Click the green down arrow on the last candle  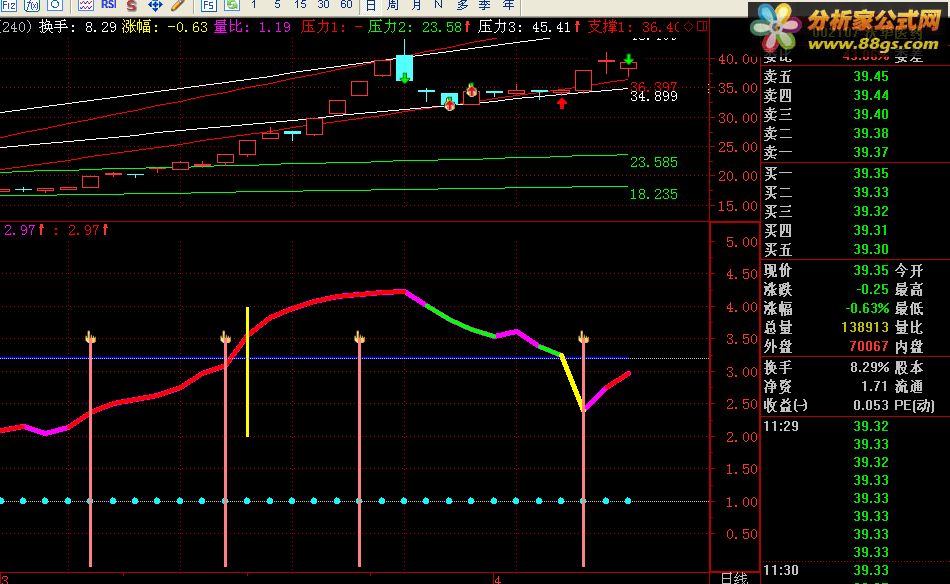click(x=629, y=59)
